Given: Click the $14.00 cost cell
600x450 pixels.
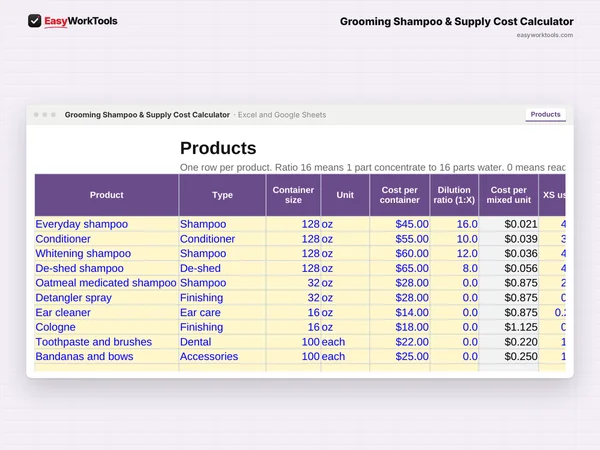Looking at the screenshot, I should coord(399,312).
